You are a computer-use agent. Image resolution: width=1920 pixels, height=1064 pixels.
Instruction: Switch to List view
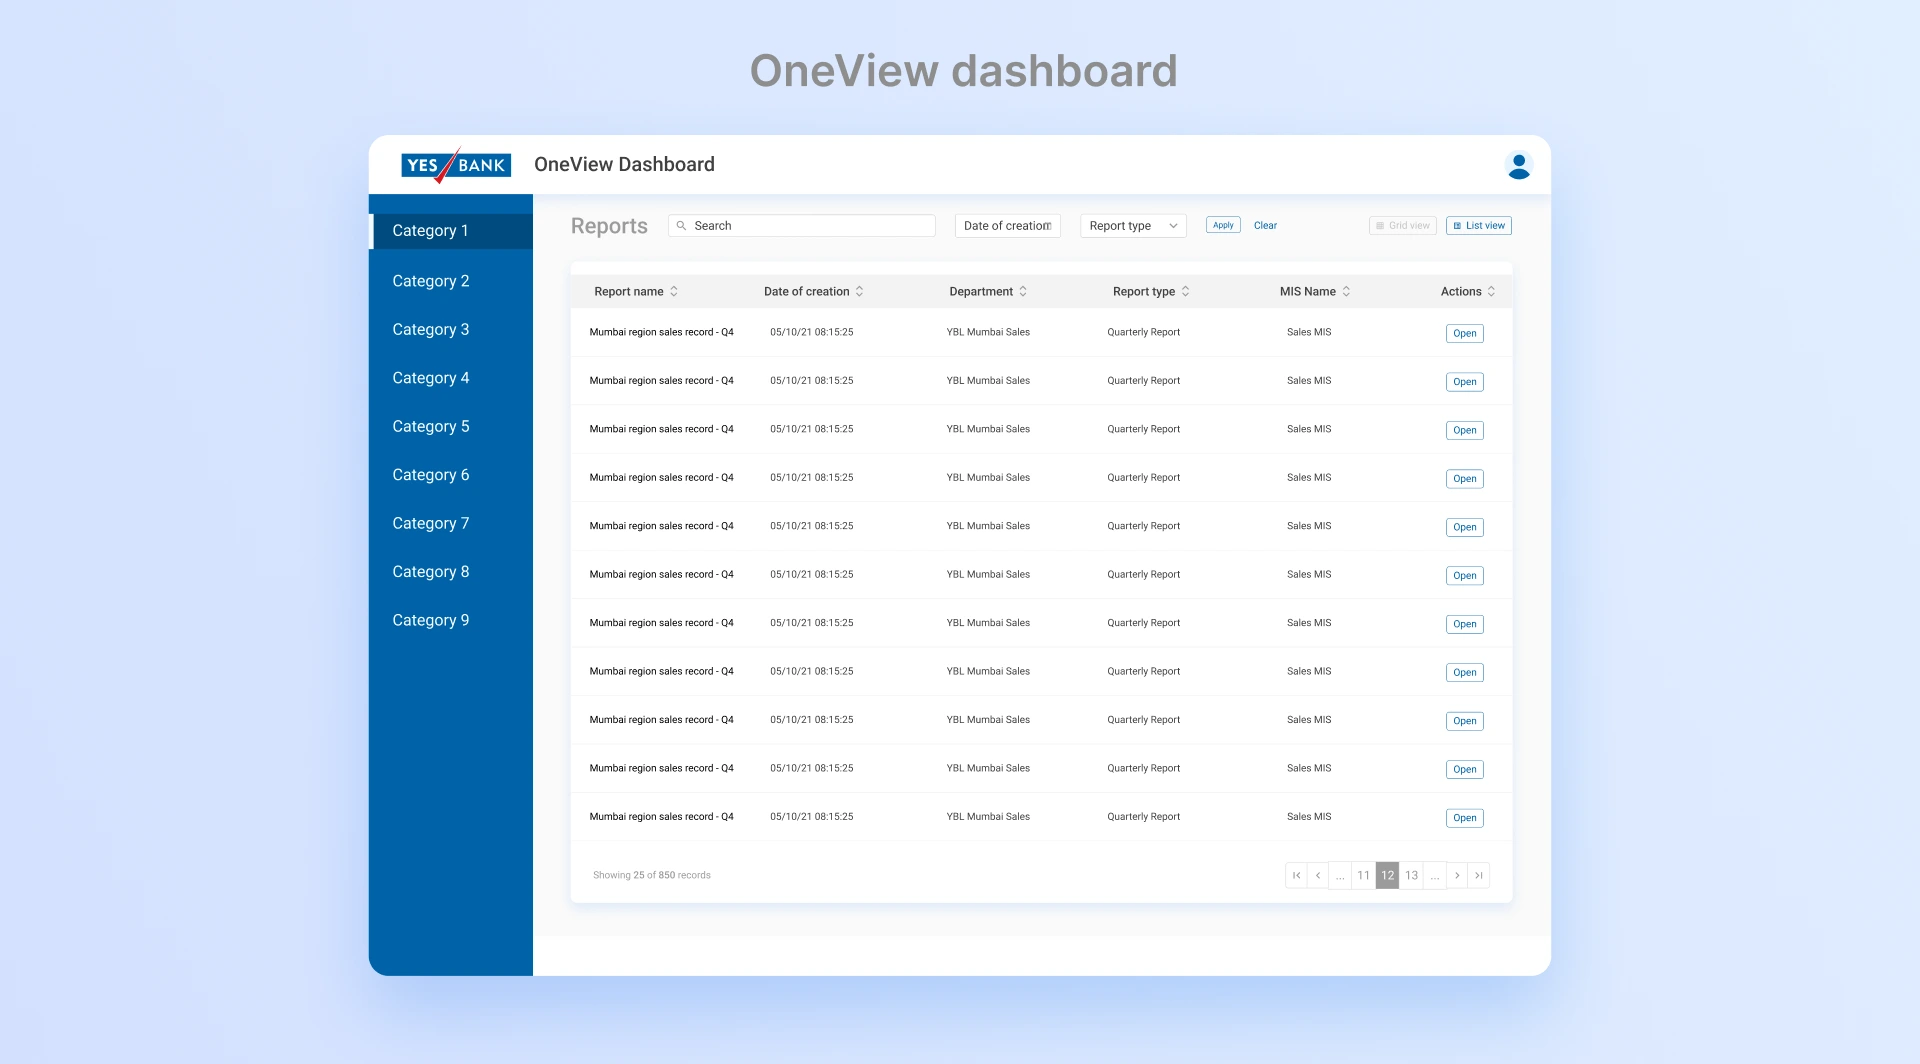(x=1479, y=226)
